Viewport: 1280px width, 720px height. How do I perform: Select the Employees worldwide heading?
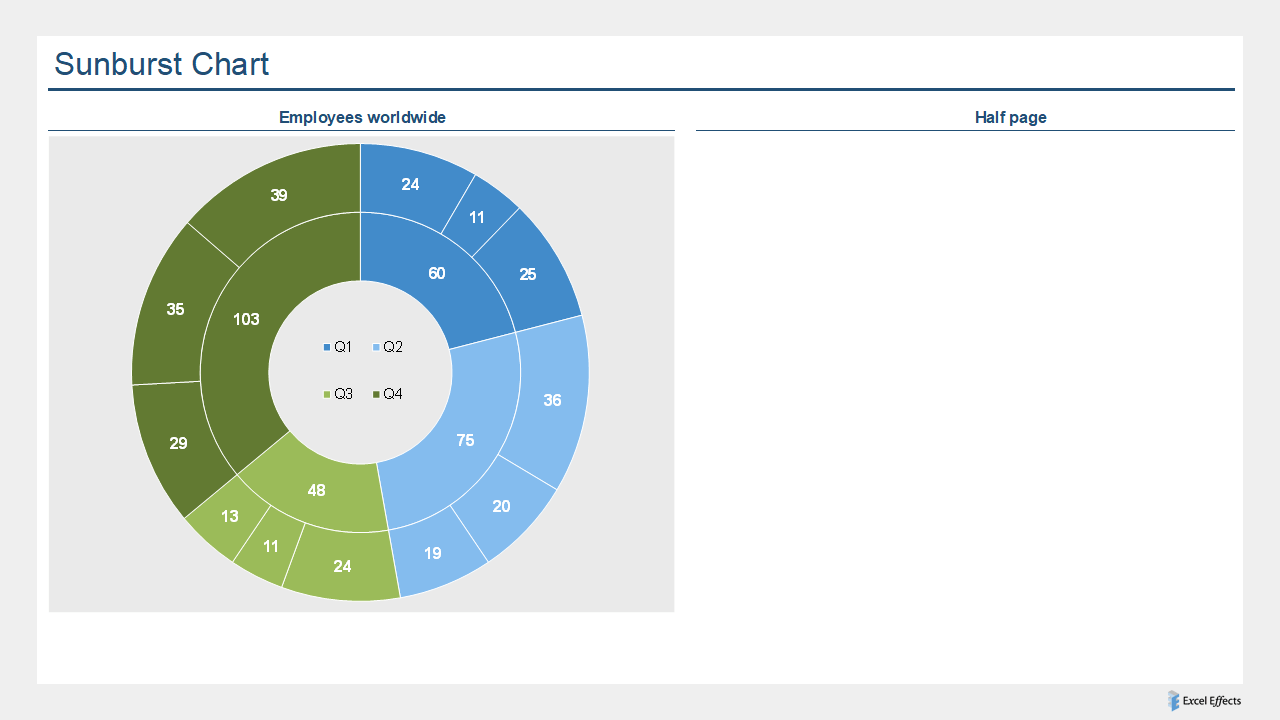[x=362, y=117]
